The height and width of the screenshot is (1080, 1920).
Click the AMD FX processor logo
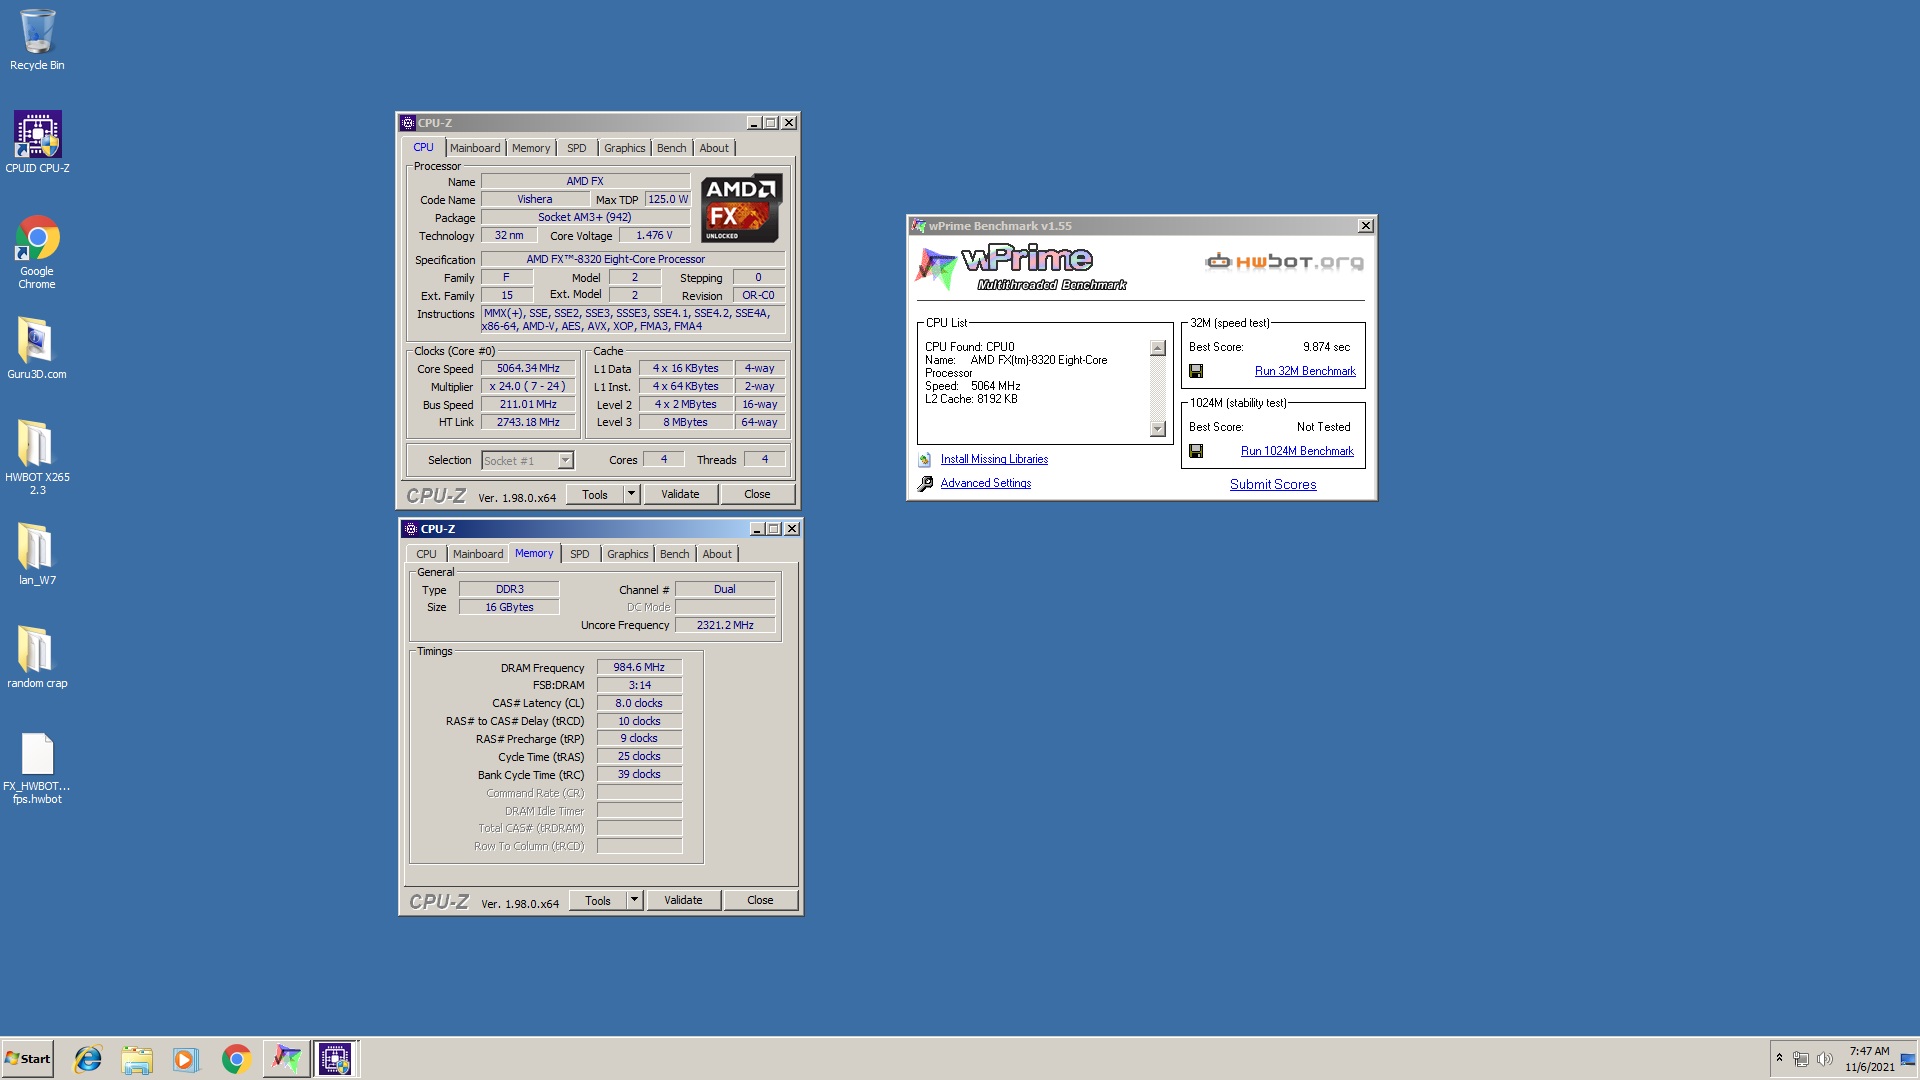[741, 209]
